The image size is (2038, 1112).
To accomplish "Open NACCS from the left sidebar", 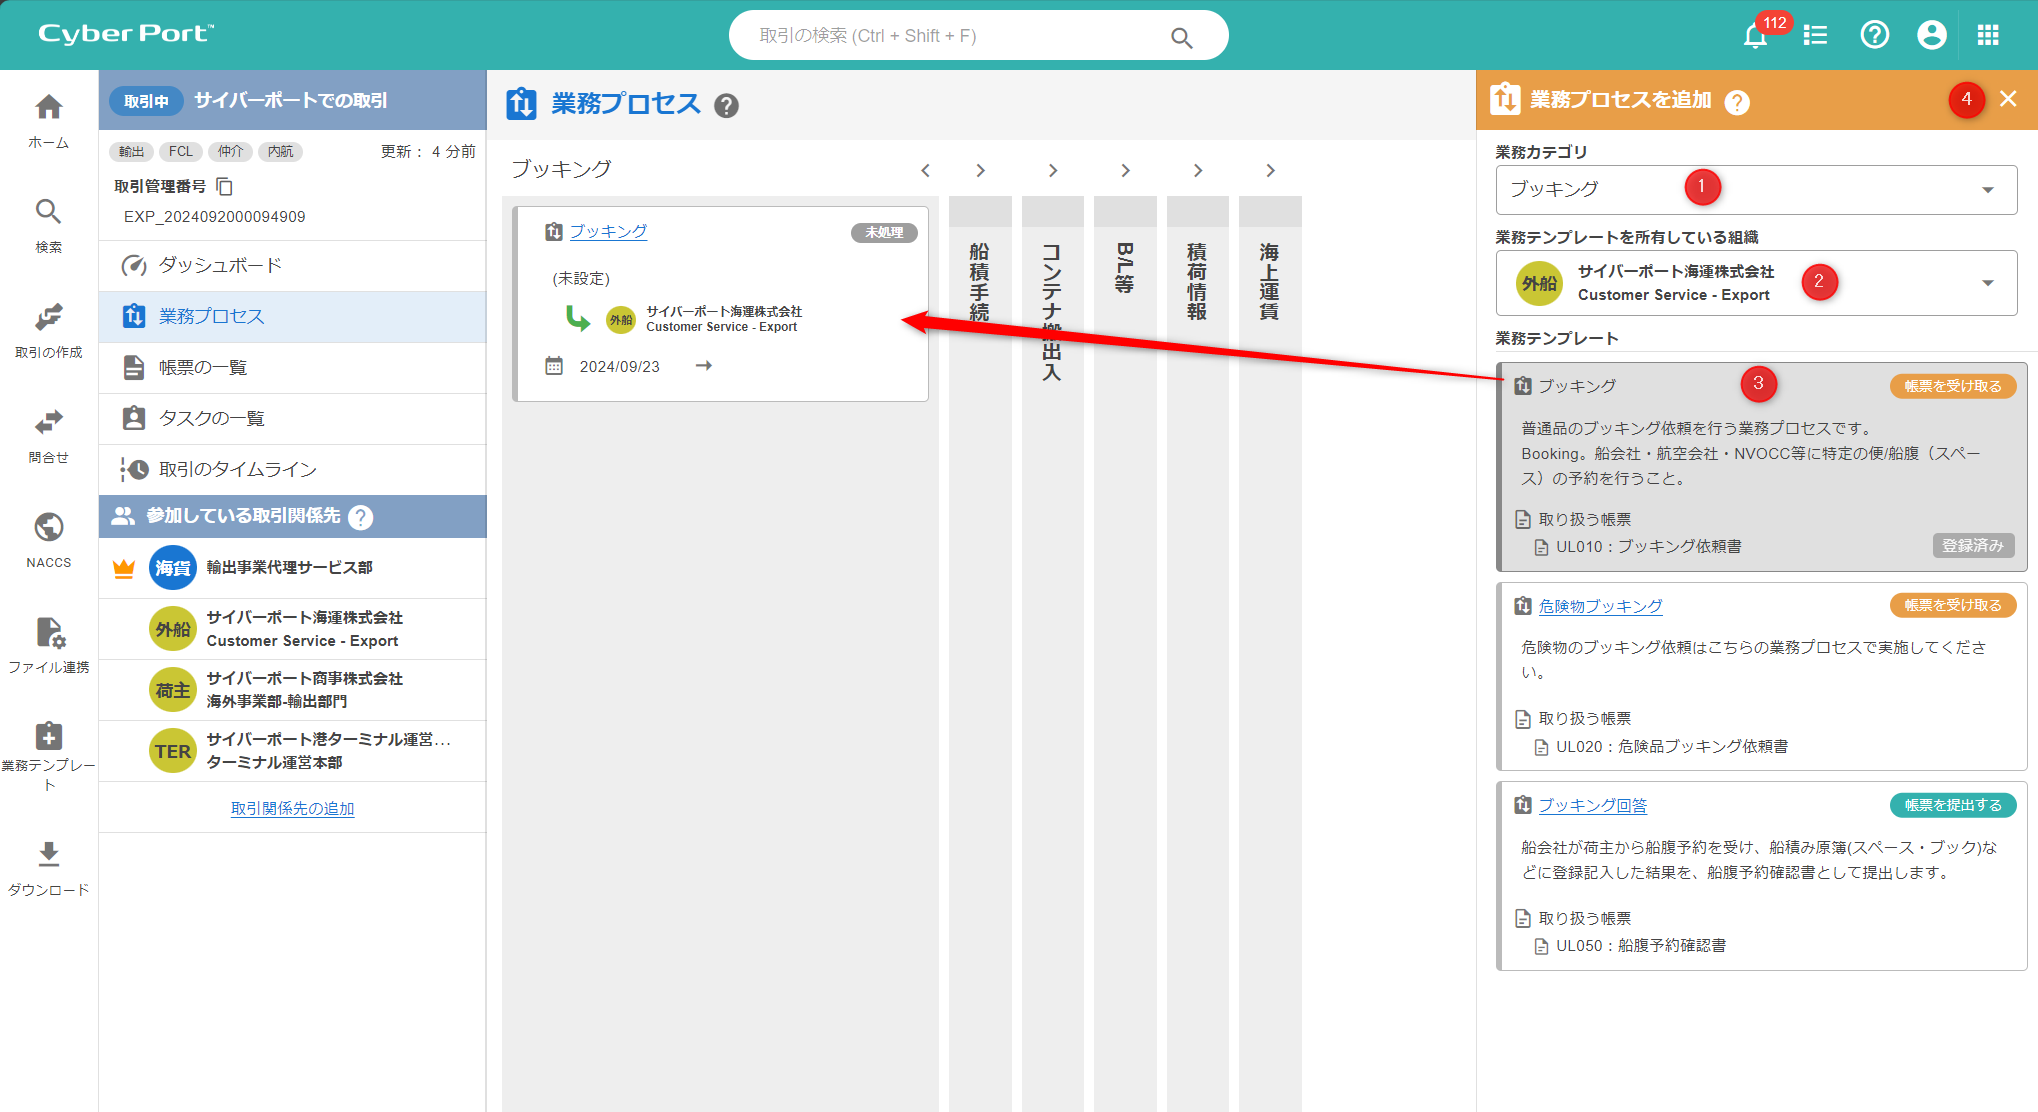I will pyautogui.click(x=48, y=538).
